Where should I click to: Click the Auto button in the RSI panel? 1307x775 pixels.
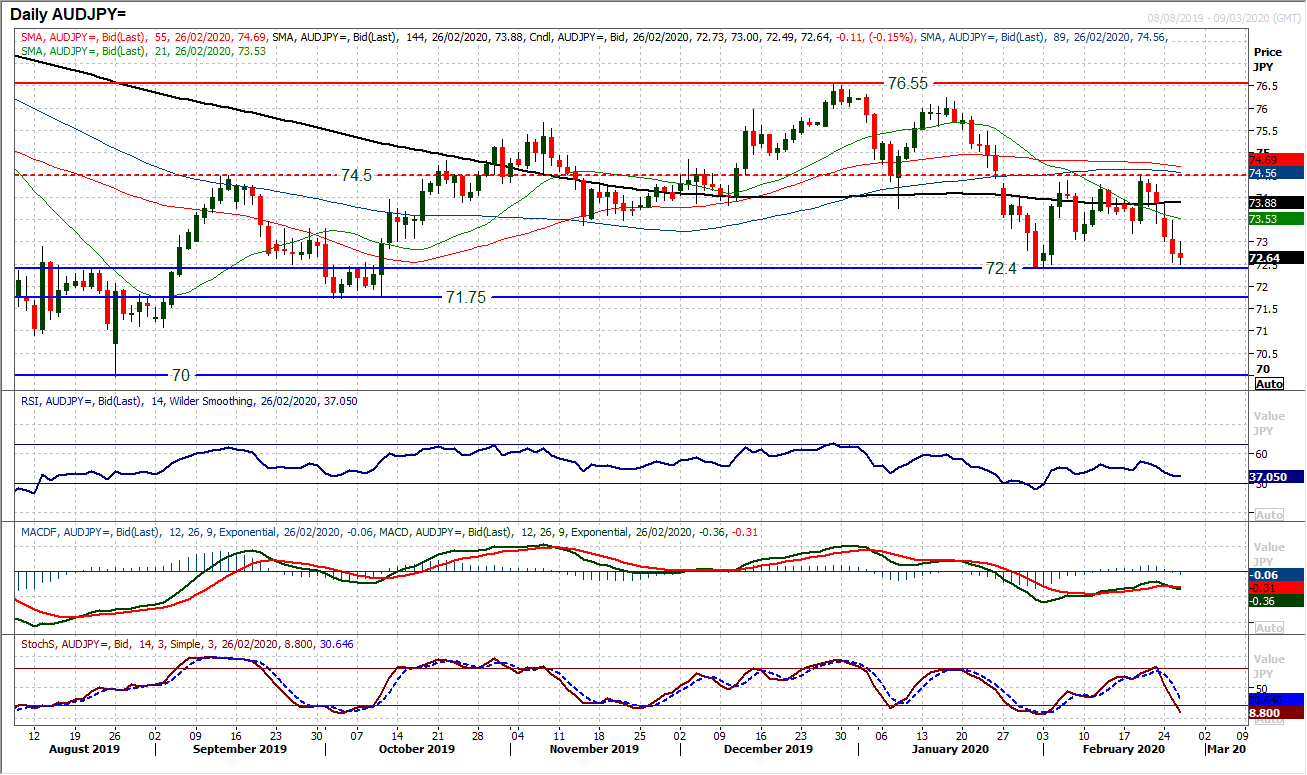point(1269,514)
